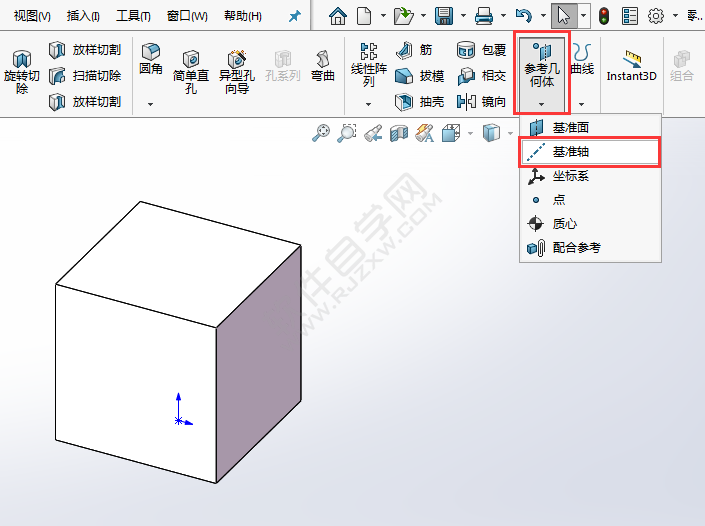Select the shaded purple face of the cube
The image size is (705, 526).
pyautogui.click(x=259, y=364)
